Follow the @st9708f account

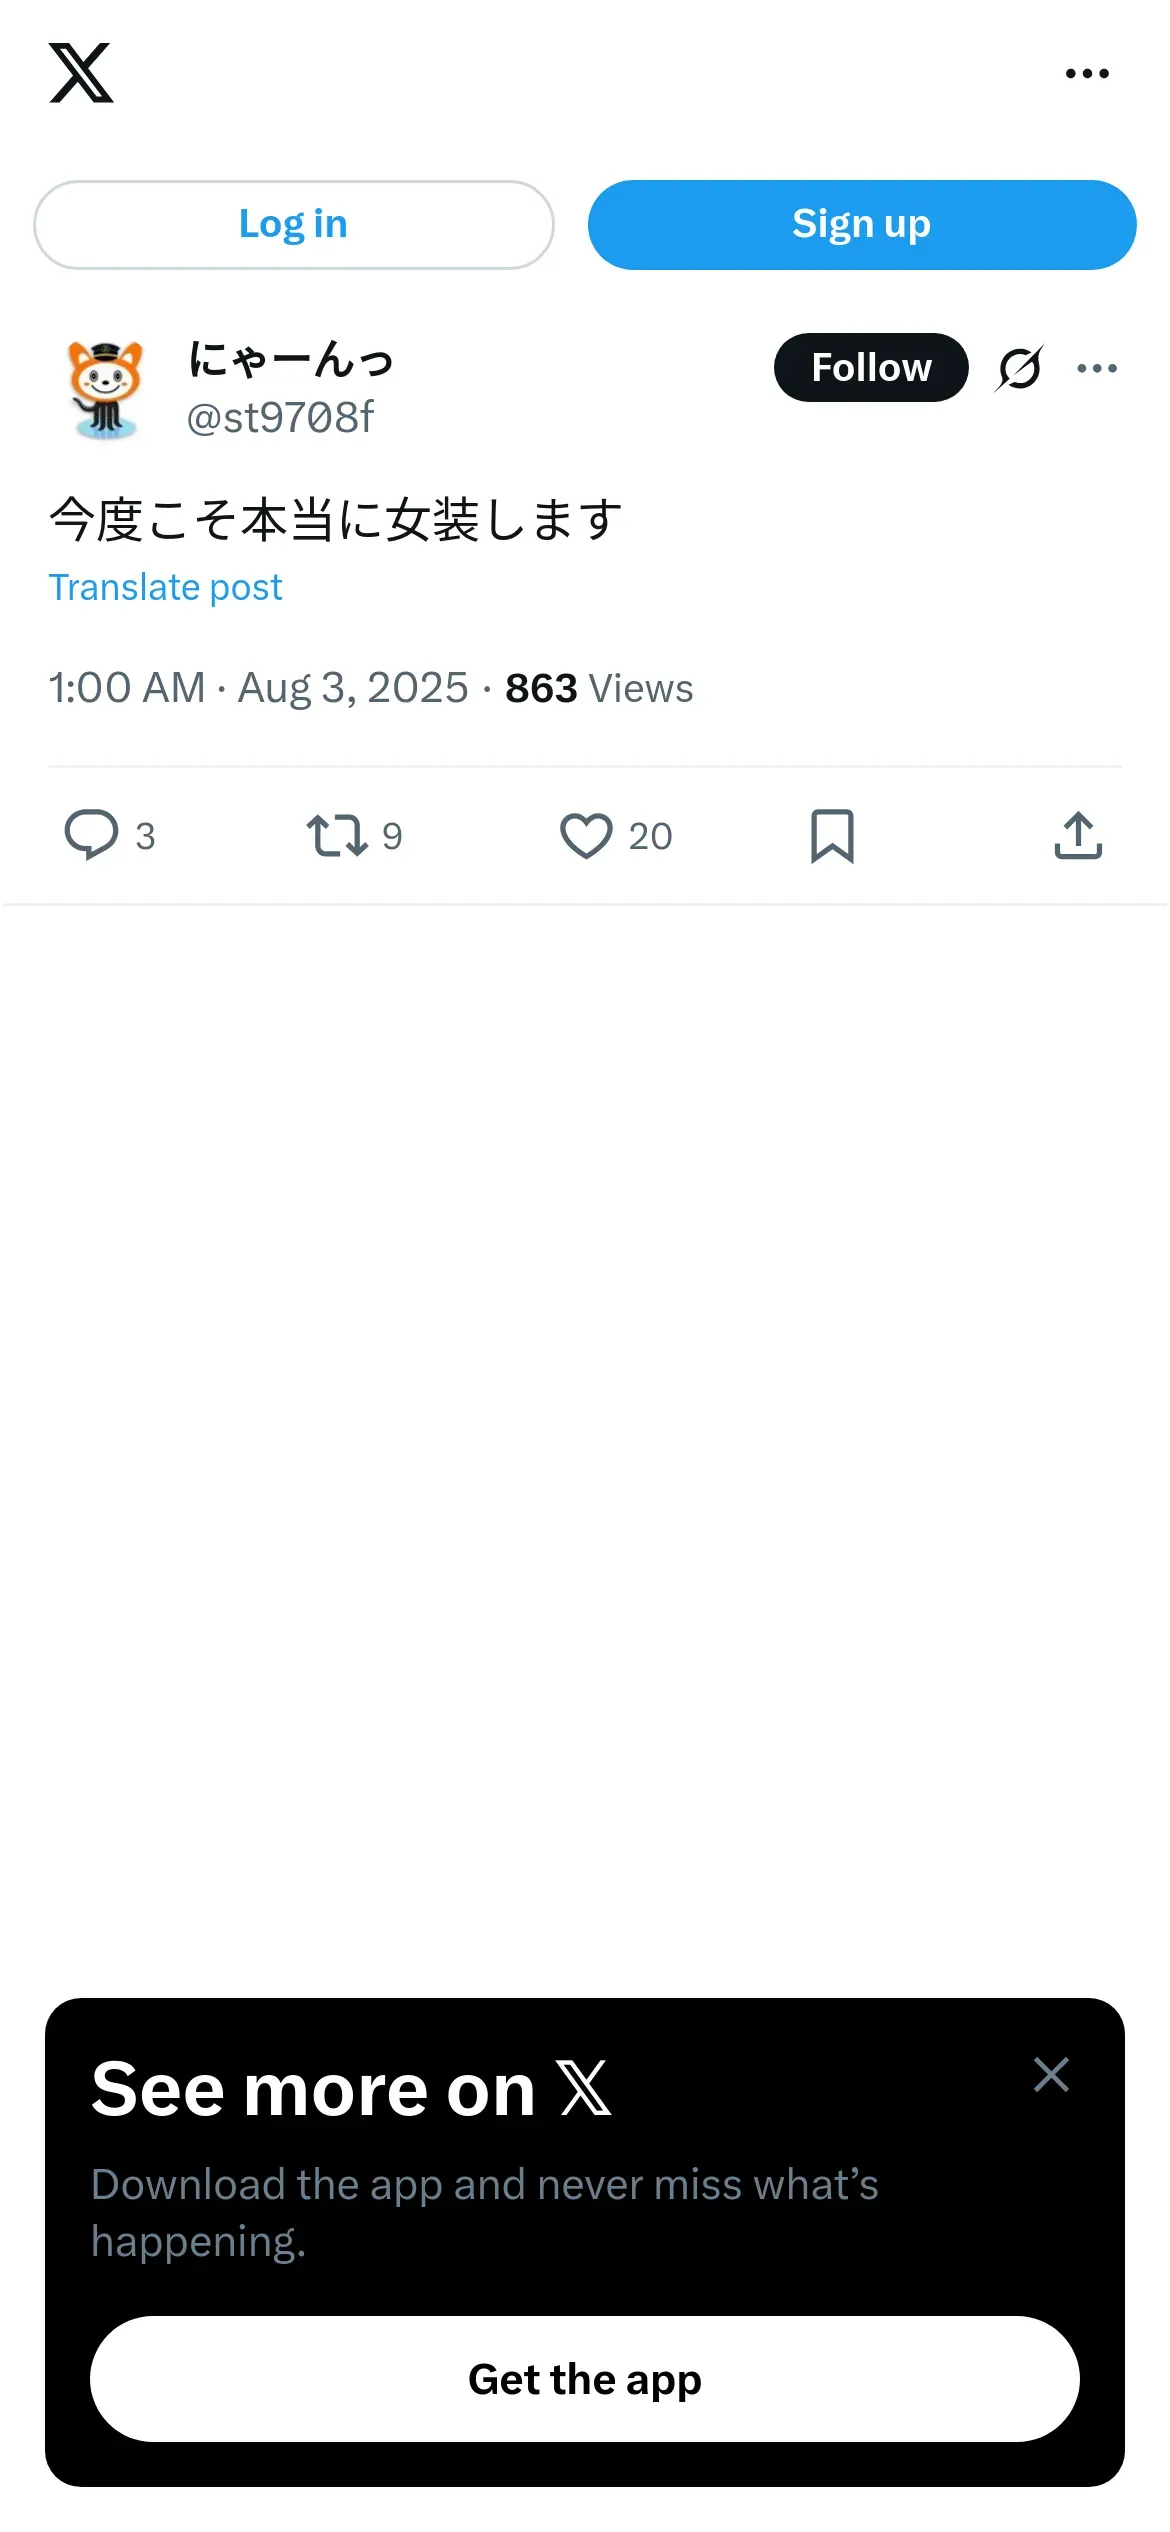pos(870,368)
